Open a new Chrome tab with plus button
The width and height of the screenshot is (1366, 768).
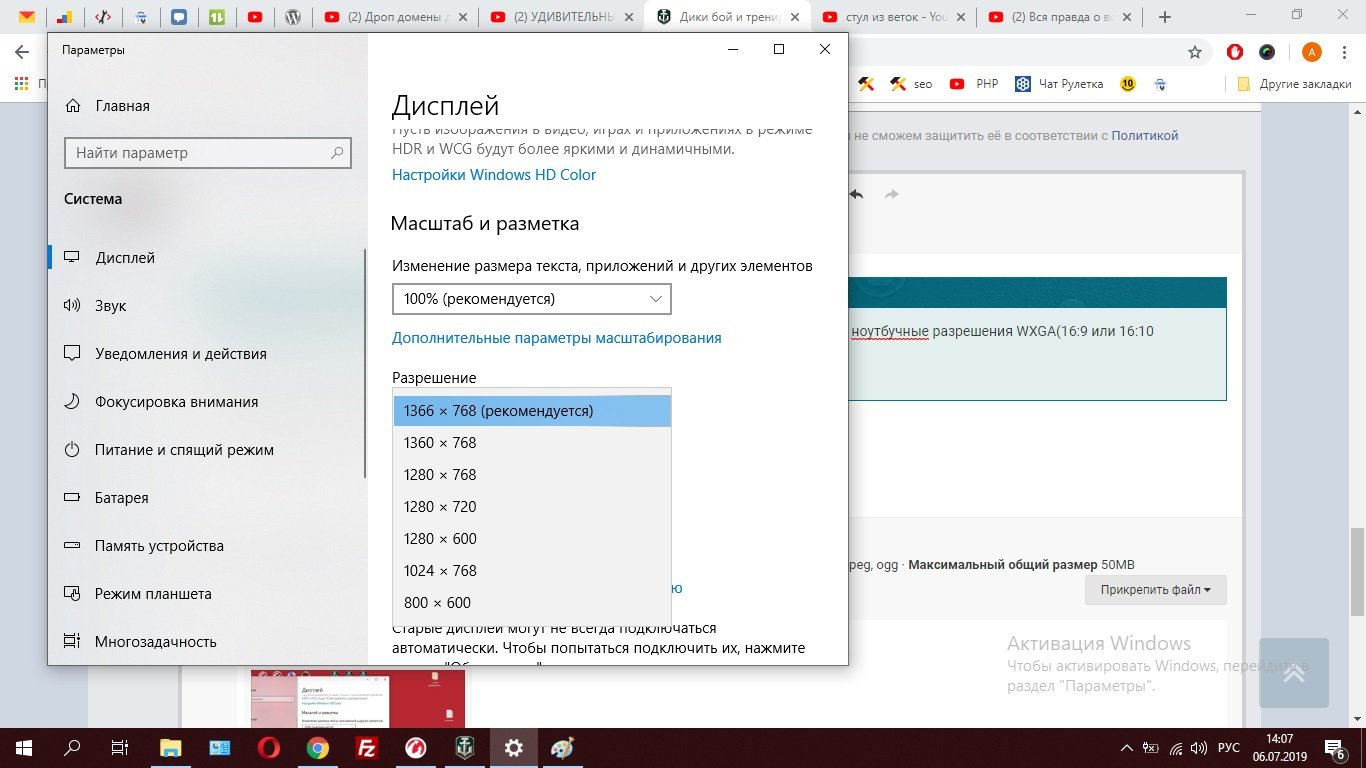point(1164,17)
